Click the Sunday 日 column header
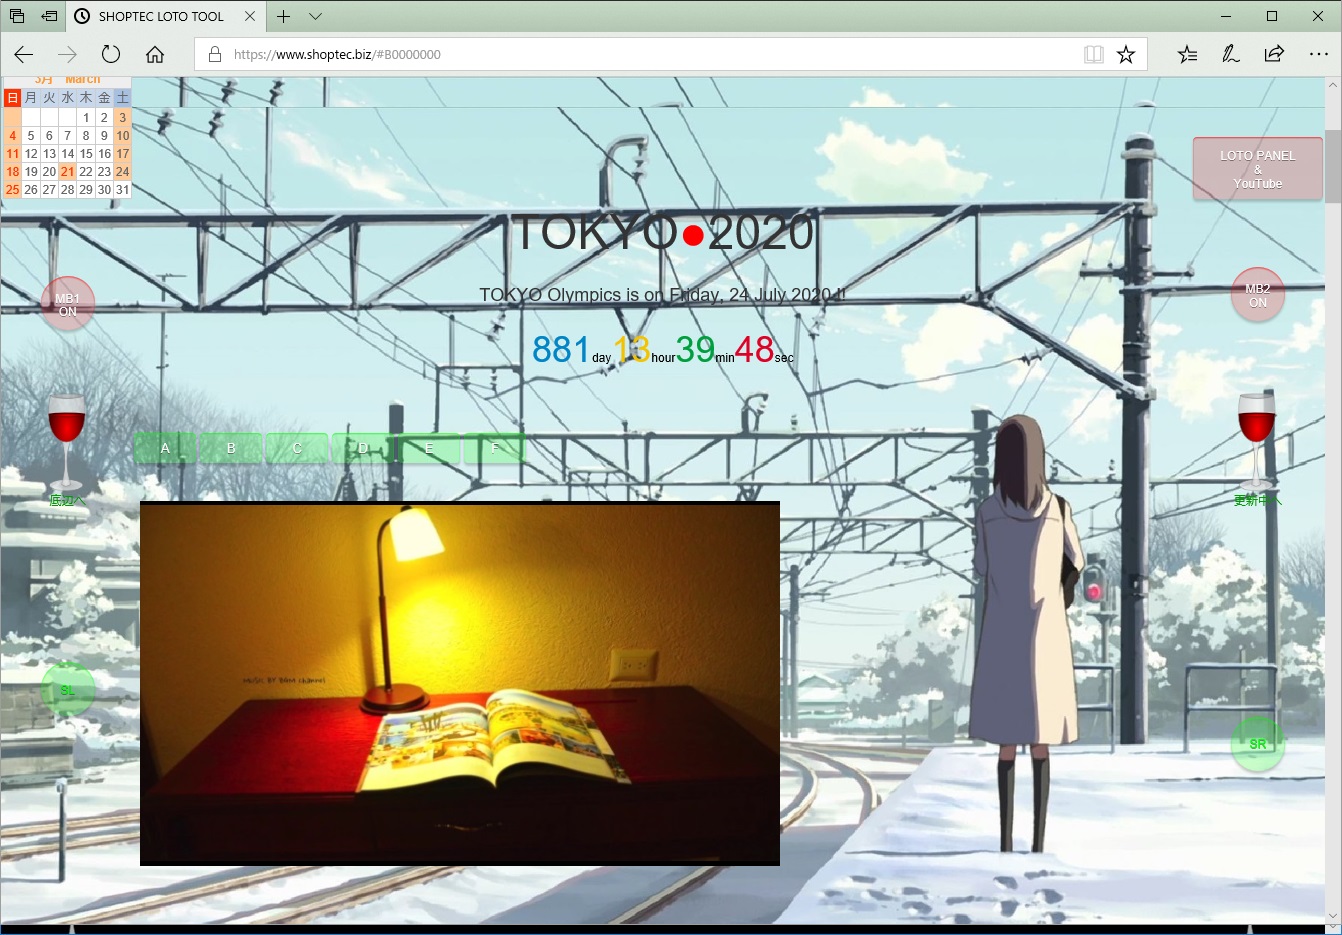Image resolution: width=1342 pixels, height=935 pixels. (12, 97)
